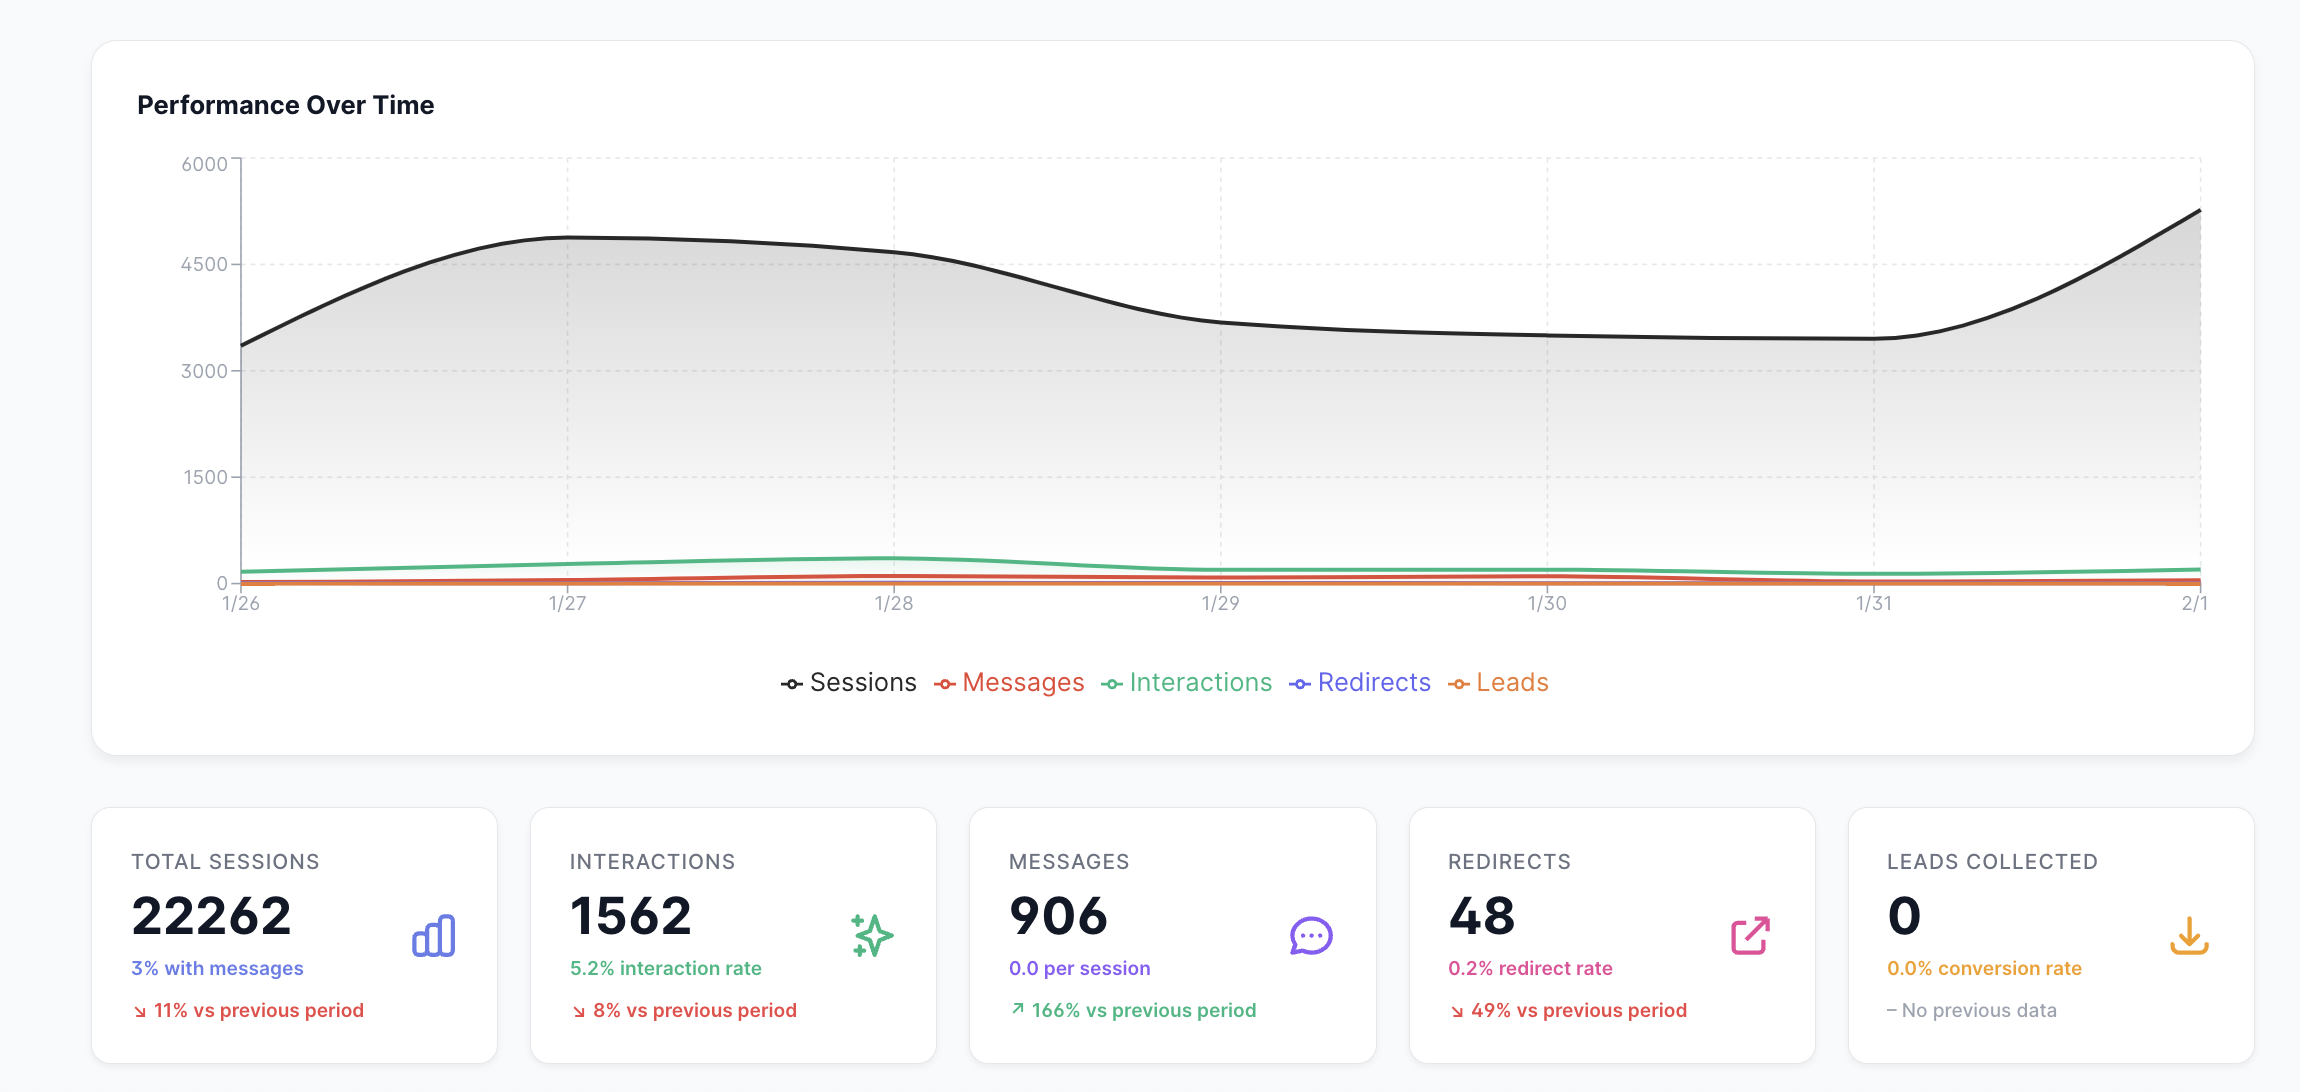
Task: Click the '5.2% interaction rate' text
Action: (665, 968)
